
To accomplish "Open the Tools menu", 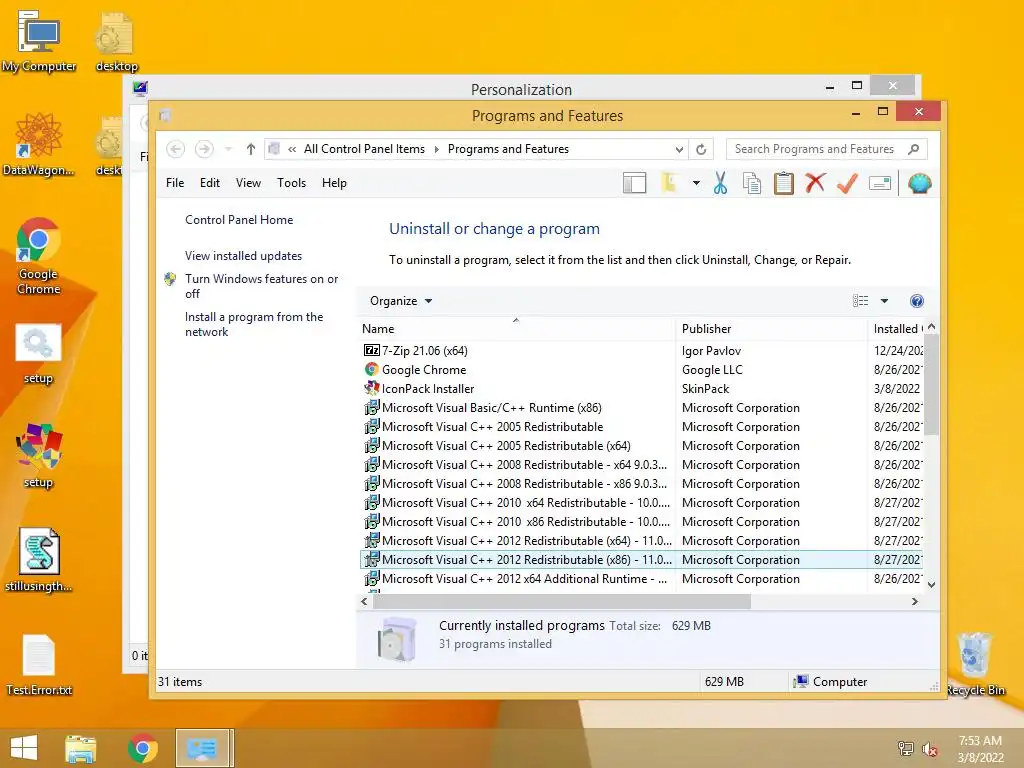I will coord(291,183).
